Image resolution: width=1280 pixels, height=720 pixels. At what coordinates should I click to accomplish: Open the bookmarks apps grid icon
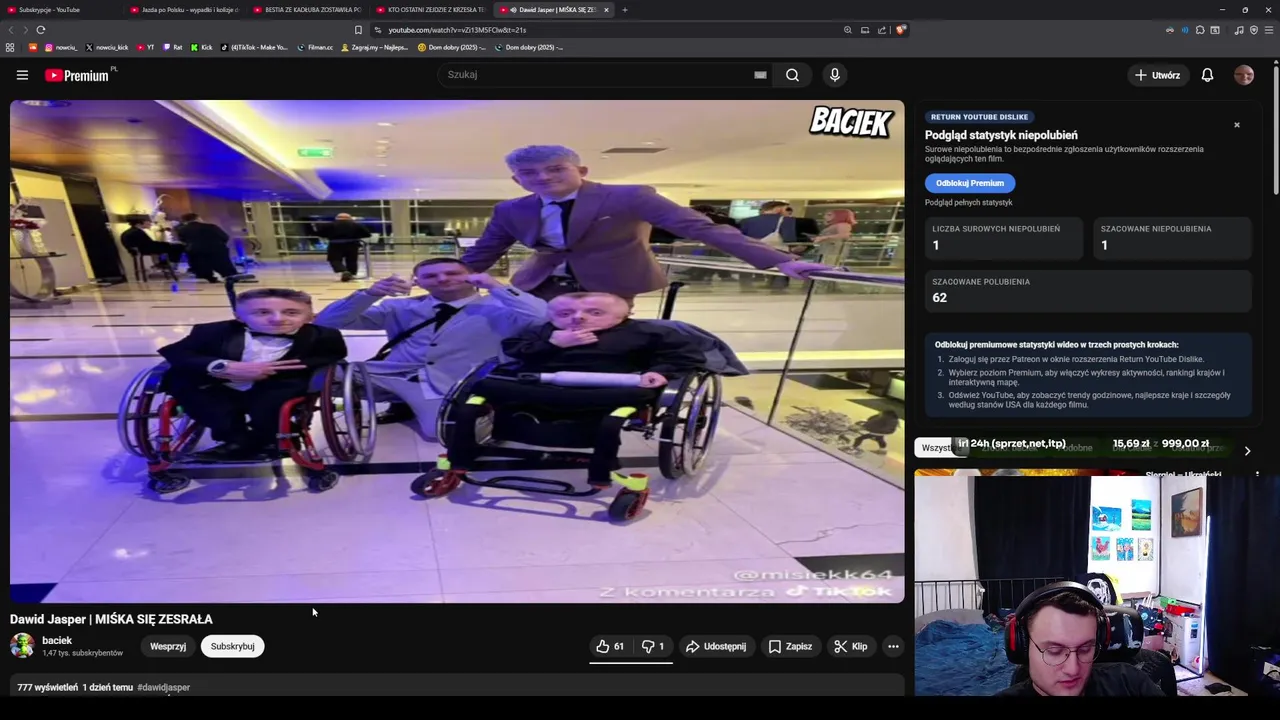point(10,47)
